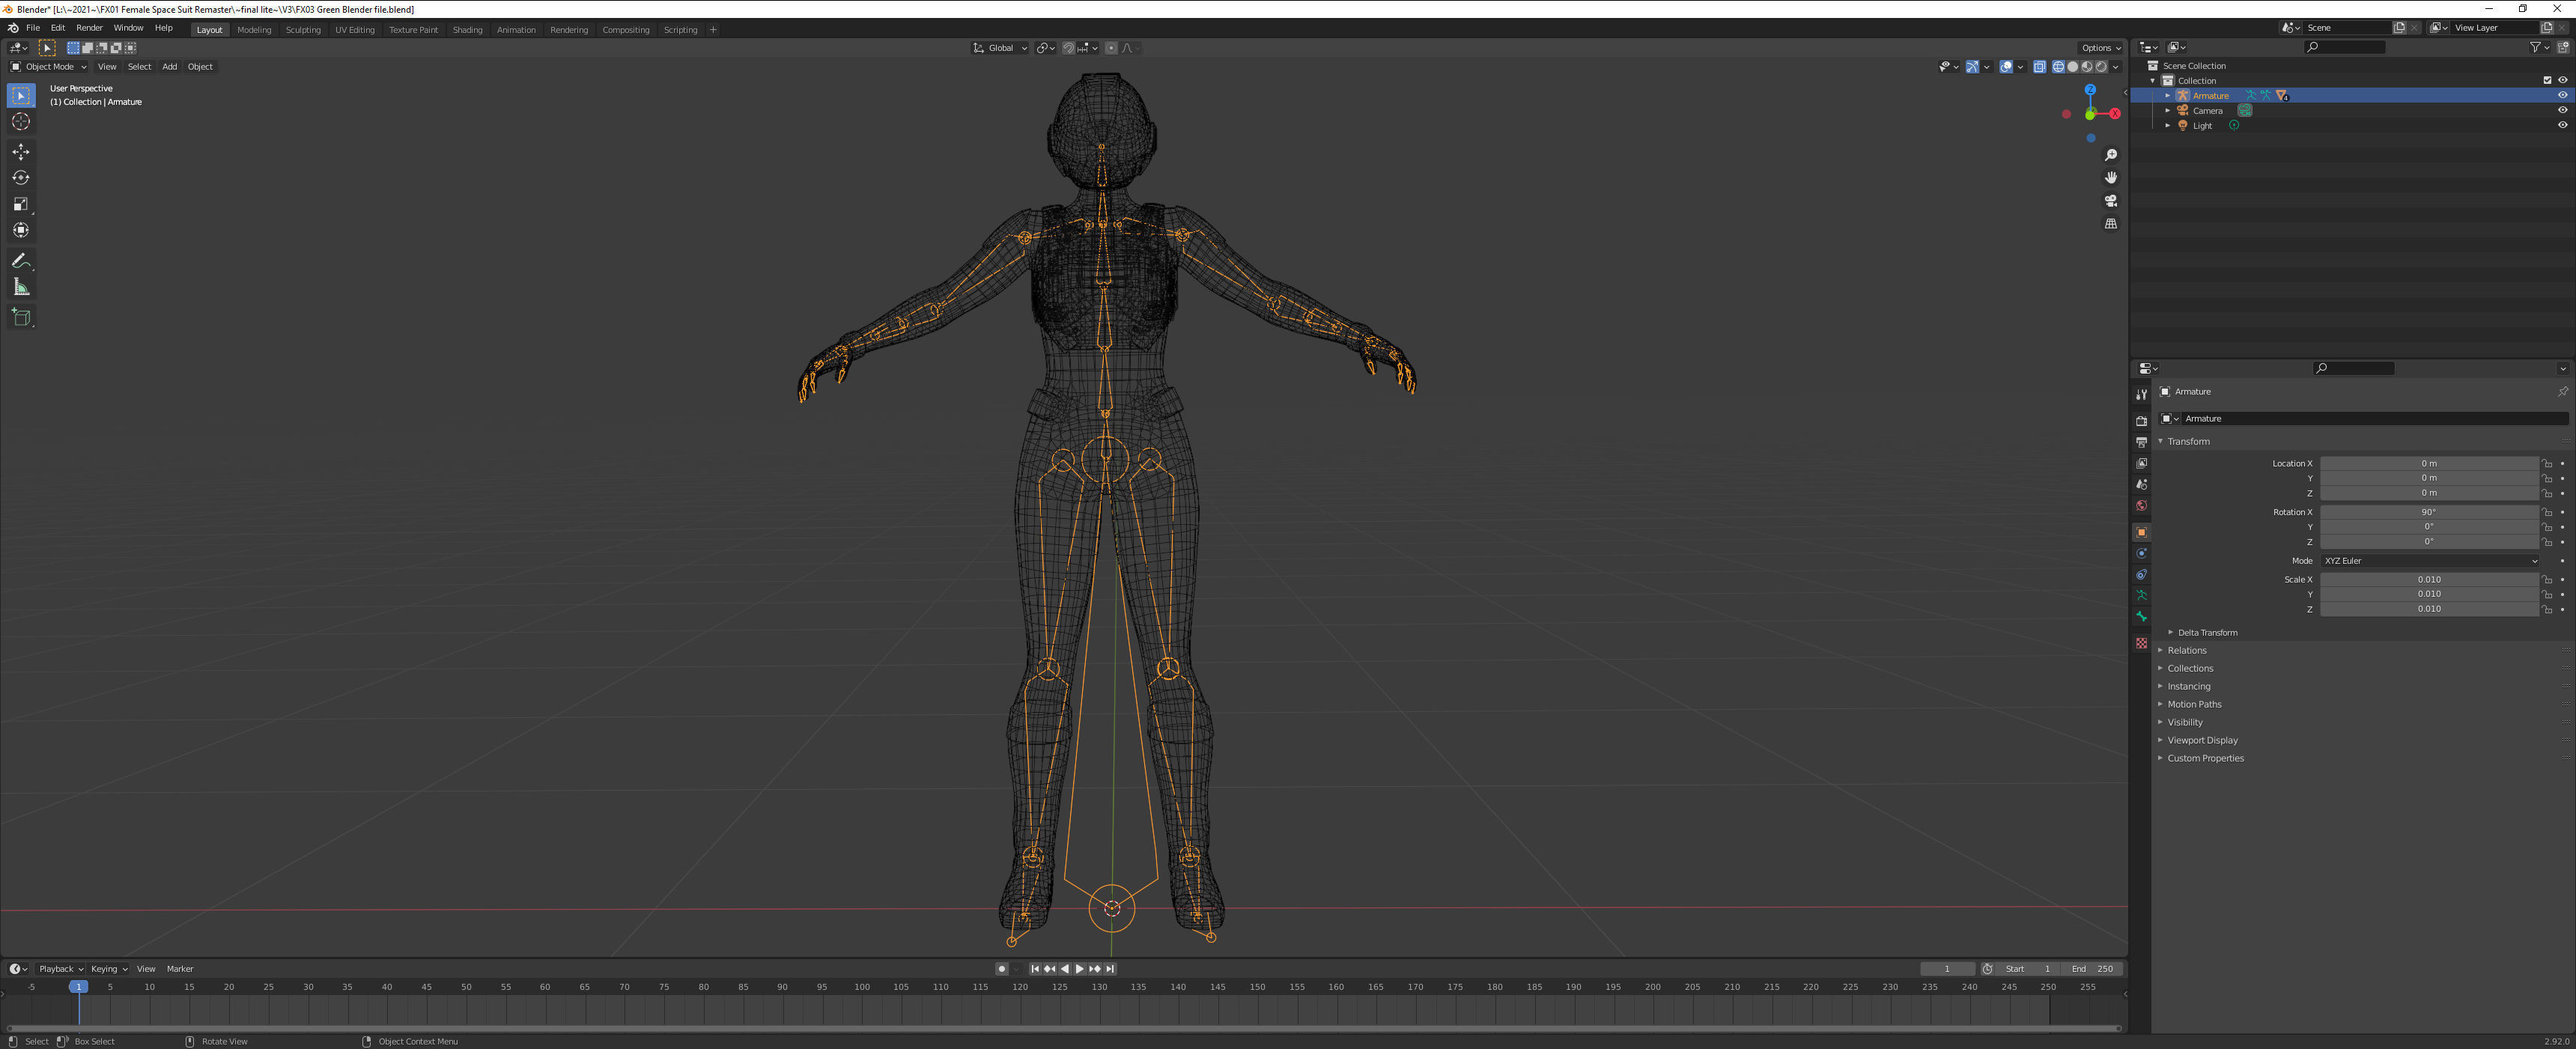Choose the Measure tool
The width and height of the screenshot is (2576, 1049).
[21, 288]
